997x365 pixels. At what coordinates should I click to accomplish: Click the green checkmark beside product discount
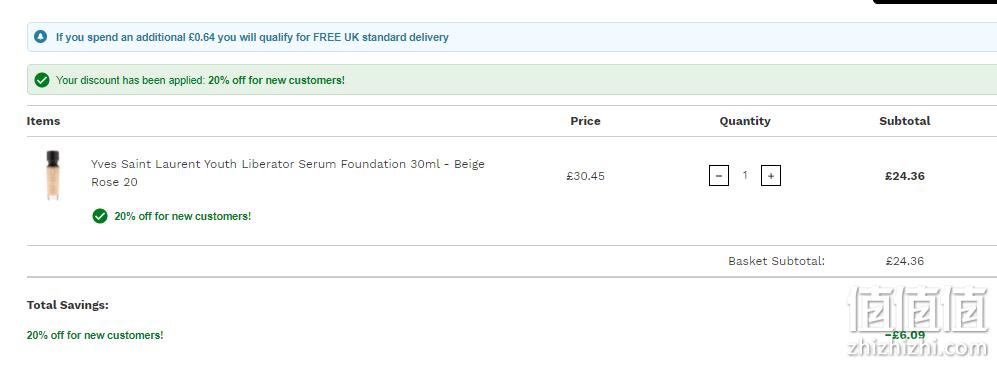point(100,216)
